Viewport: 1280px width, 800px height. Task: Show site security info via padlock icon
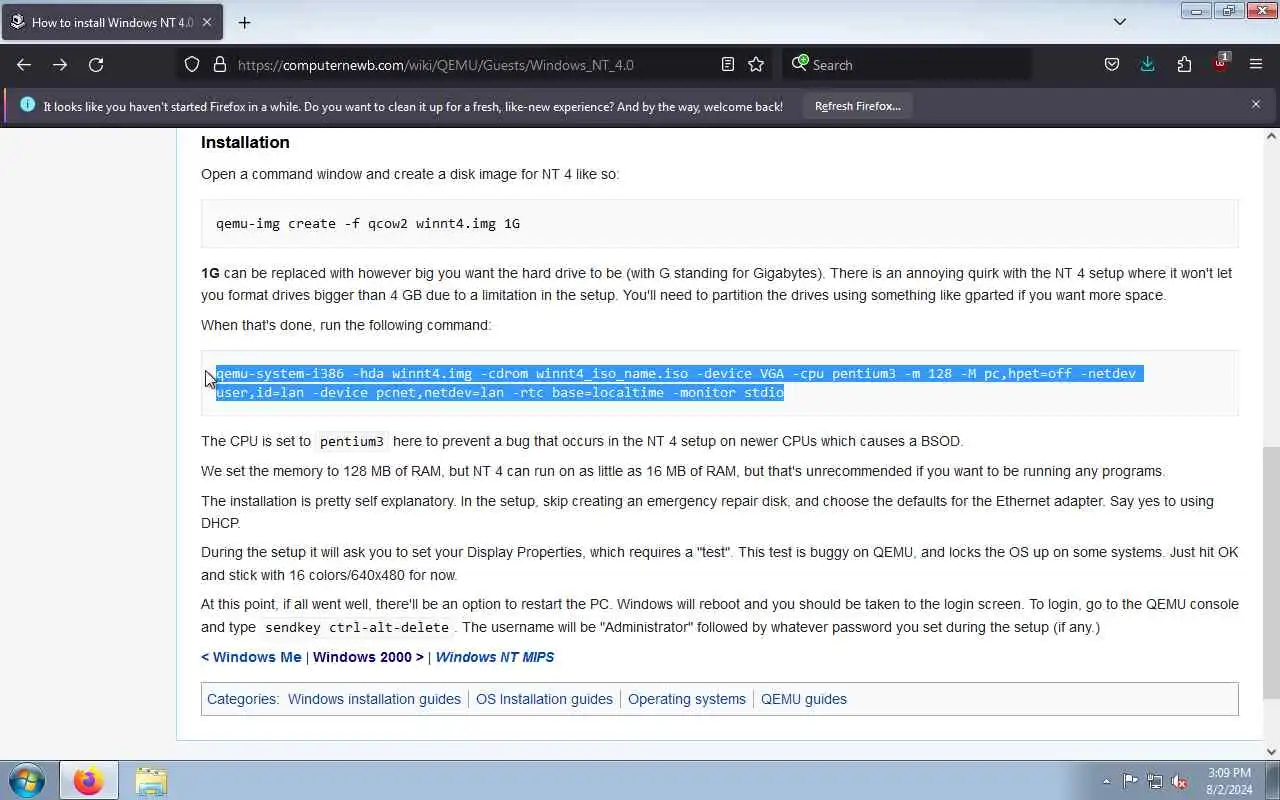[220, 64]
